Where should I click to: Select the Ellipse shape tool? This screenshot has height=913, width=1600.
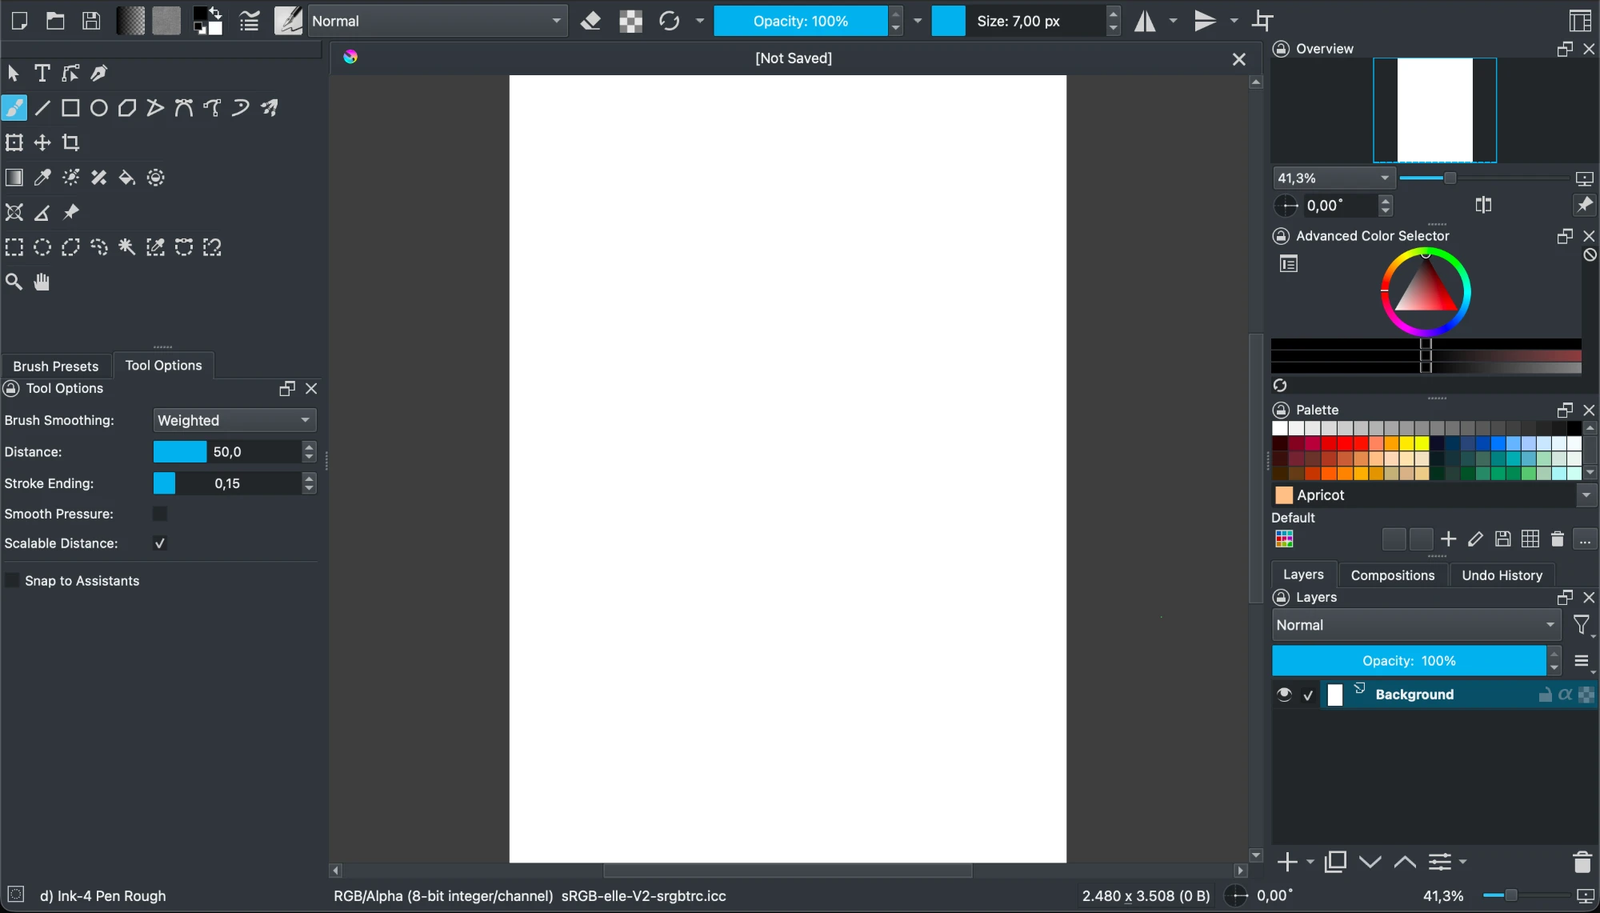coord(99,108)
